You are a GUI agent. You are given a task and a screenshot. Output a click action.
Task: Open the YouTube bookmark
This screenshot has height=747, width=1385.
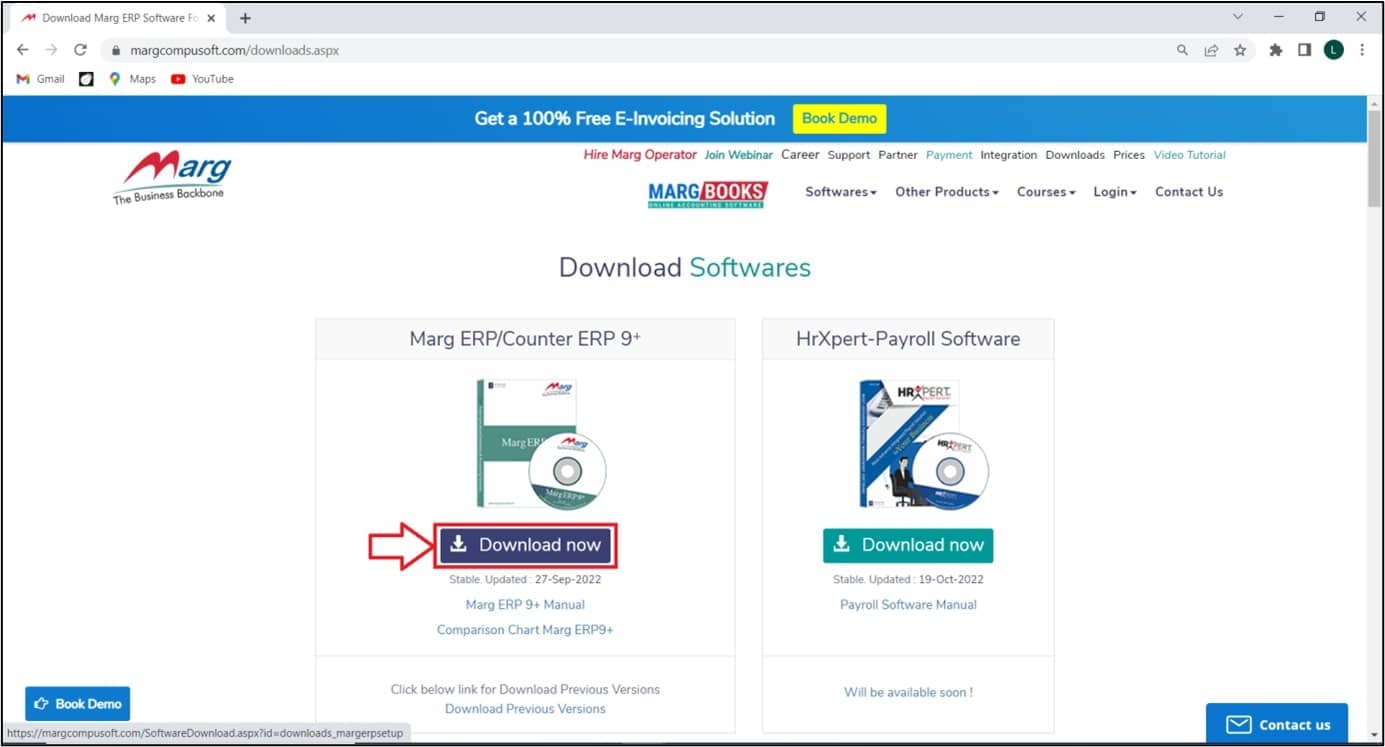pyautogui.click(x=200, y=79)
